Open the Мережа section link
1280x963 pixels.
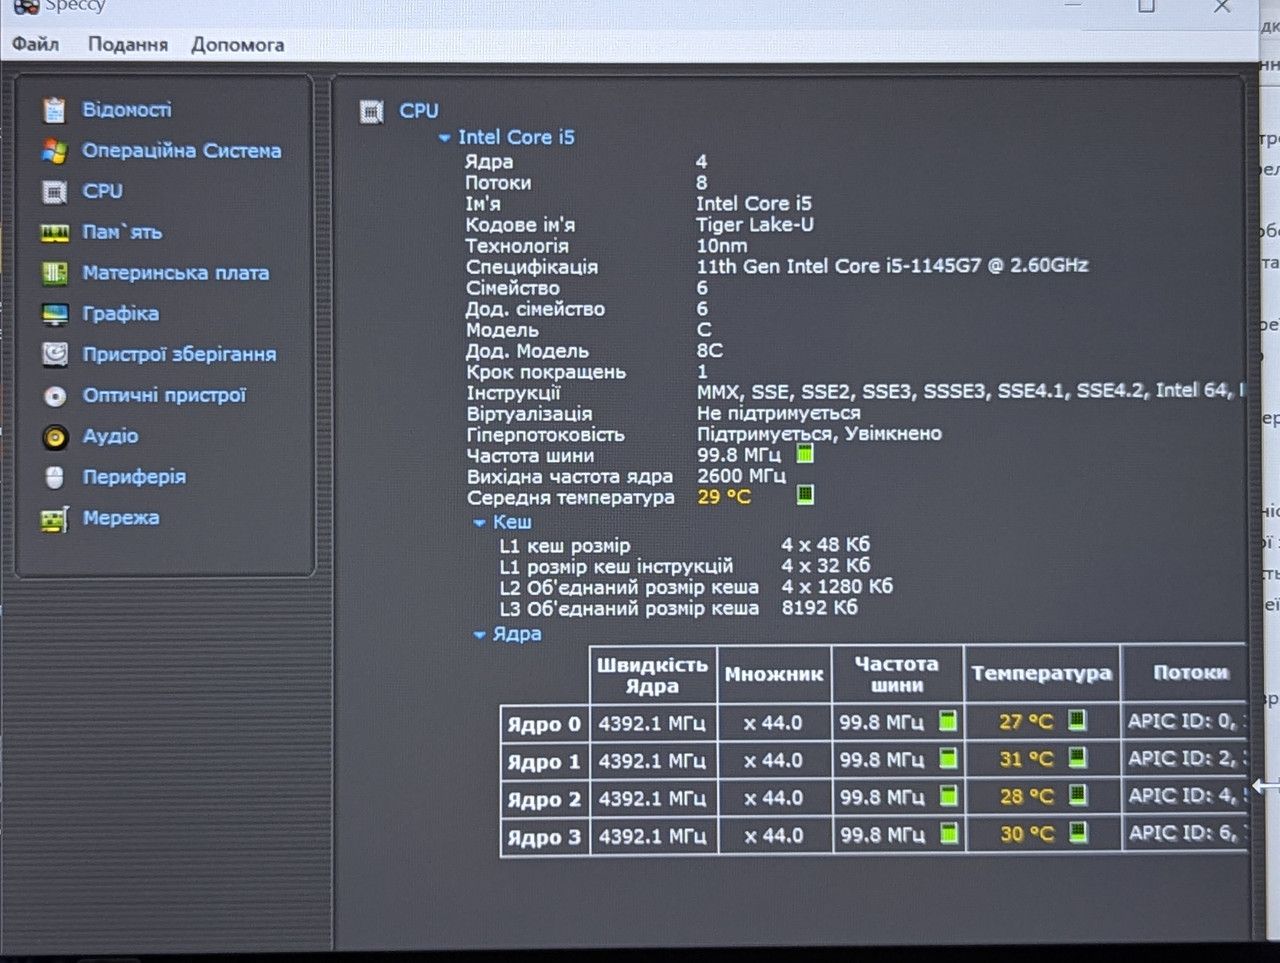(120, 518)
